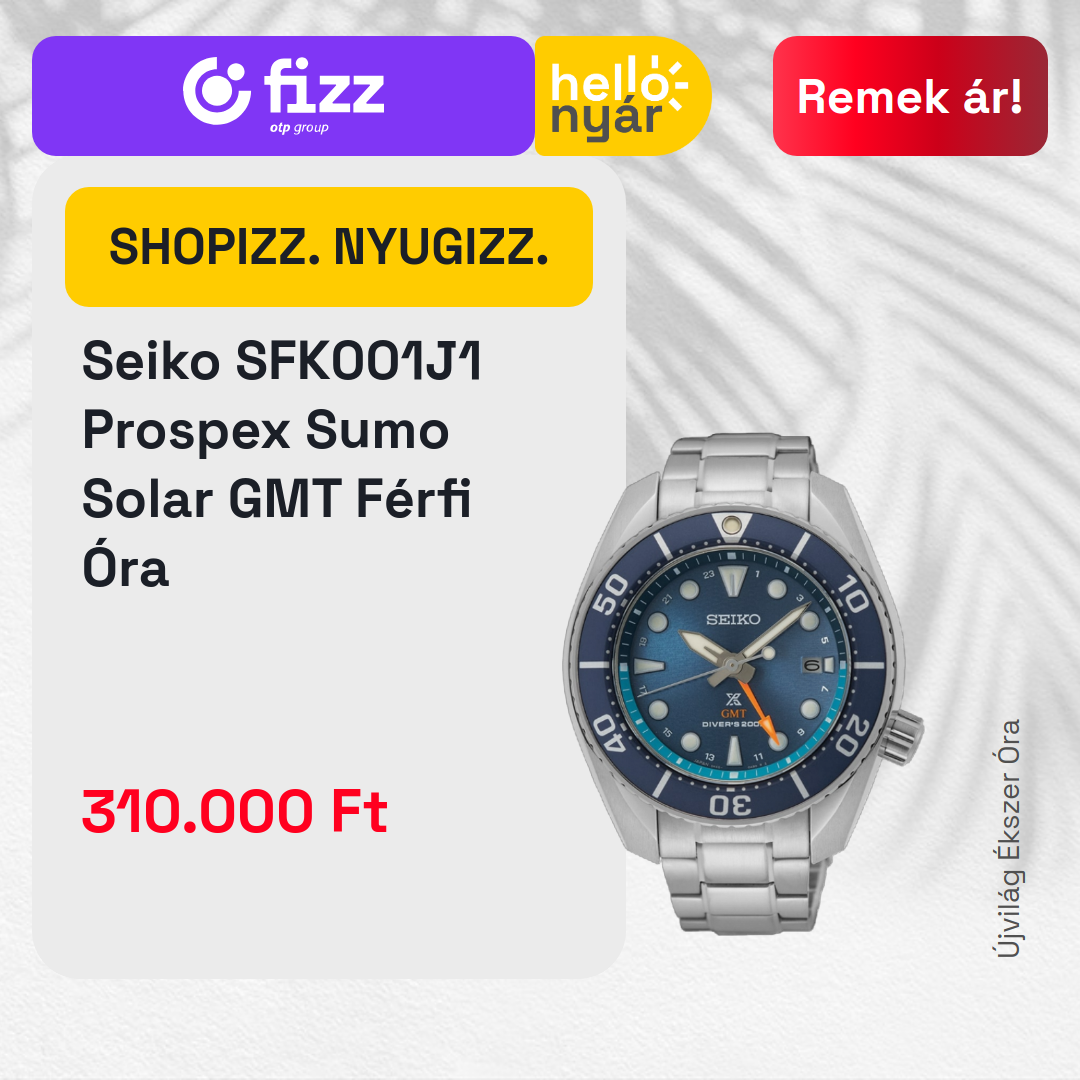Click the Seiko logo on watch dial
The width and height of the screenshot is (1080, 1080).
coord(733,619)
